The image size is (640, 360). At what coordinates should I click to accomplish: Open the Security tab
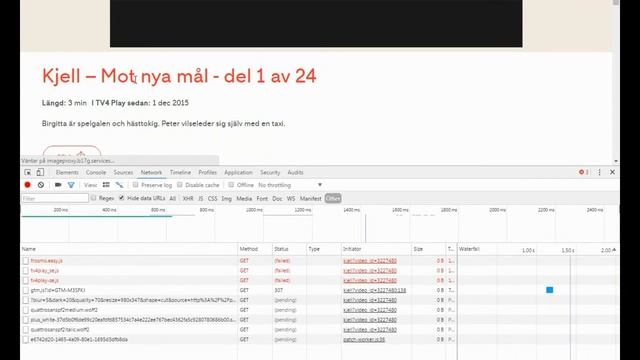point(270,172)
